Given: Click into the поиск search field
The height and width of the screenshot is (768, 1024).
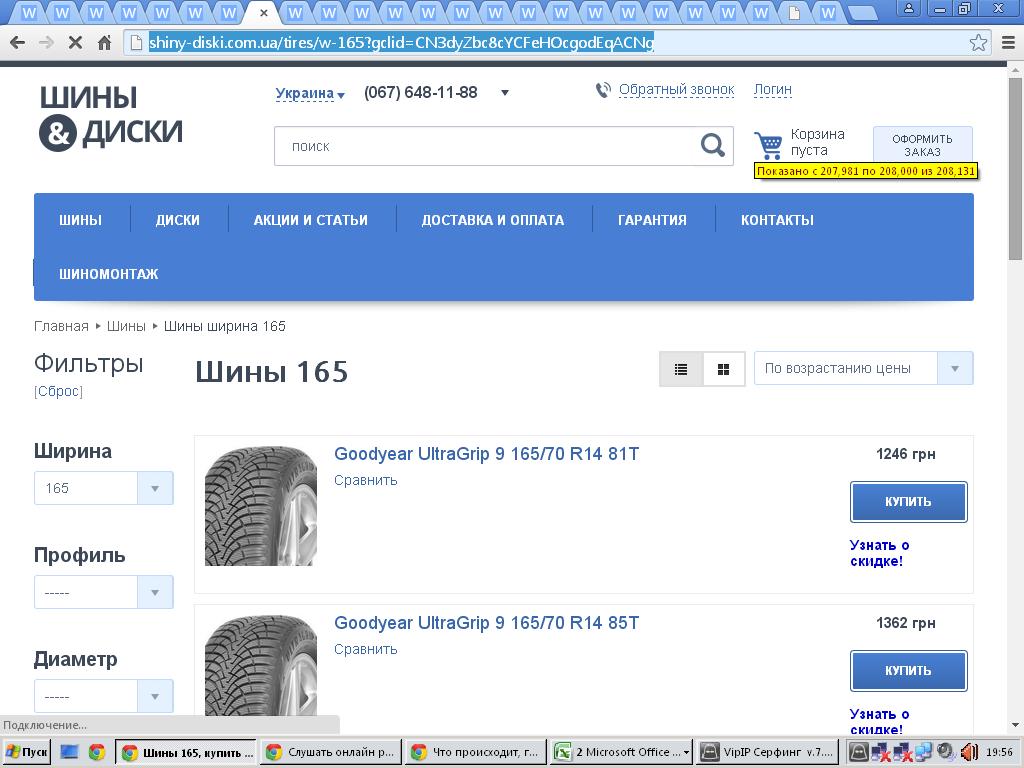Looking at the screenshot, I should click(487, 146).
